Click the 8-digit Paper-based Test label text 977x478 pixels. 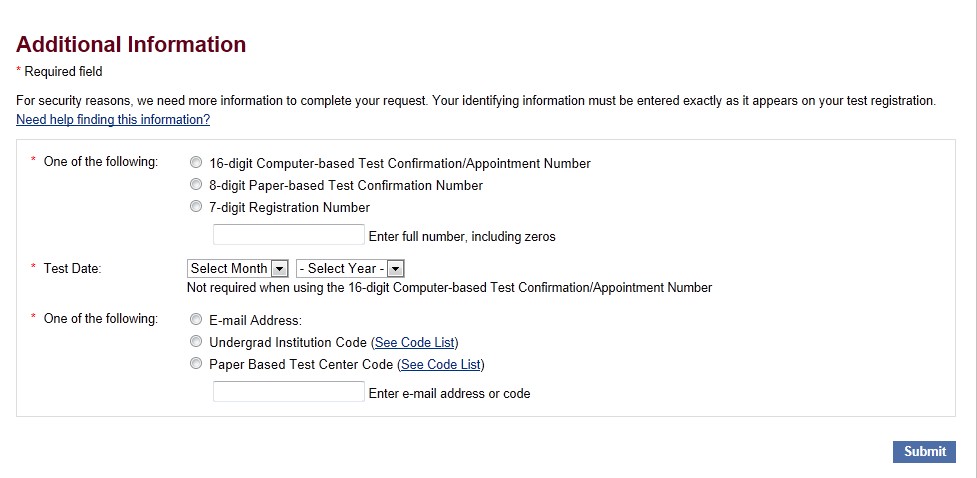[346, 185]
